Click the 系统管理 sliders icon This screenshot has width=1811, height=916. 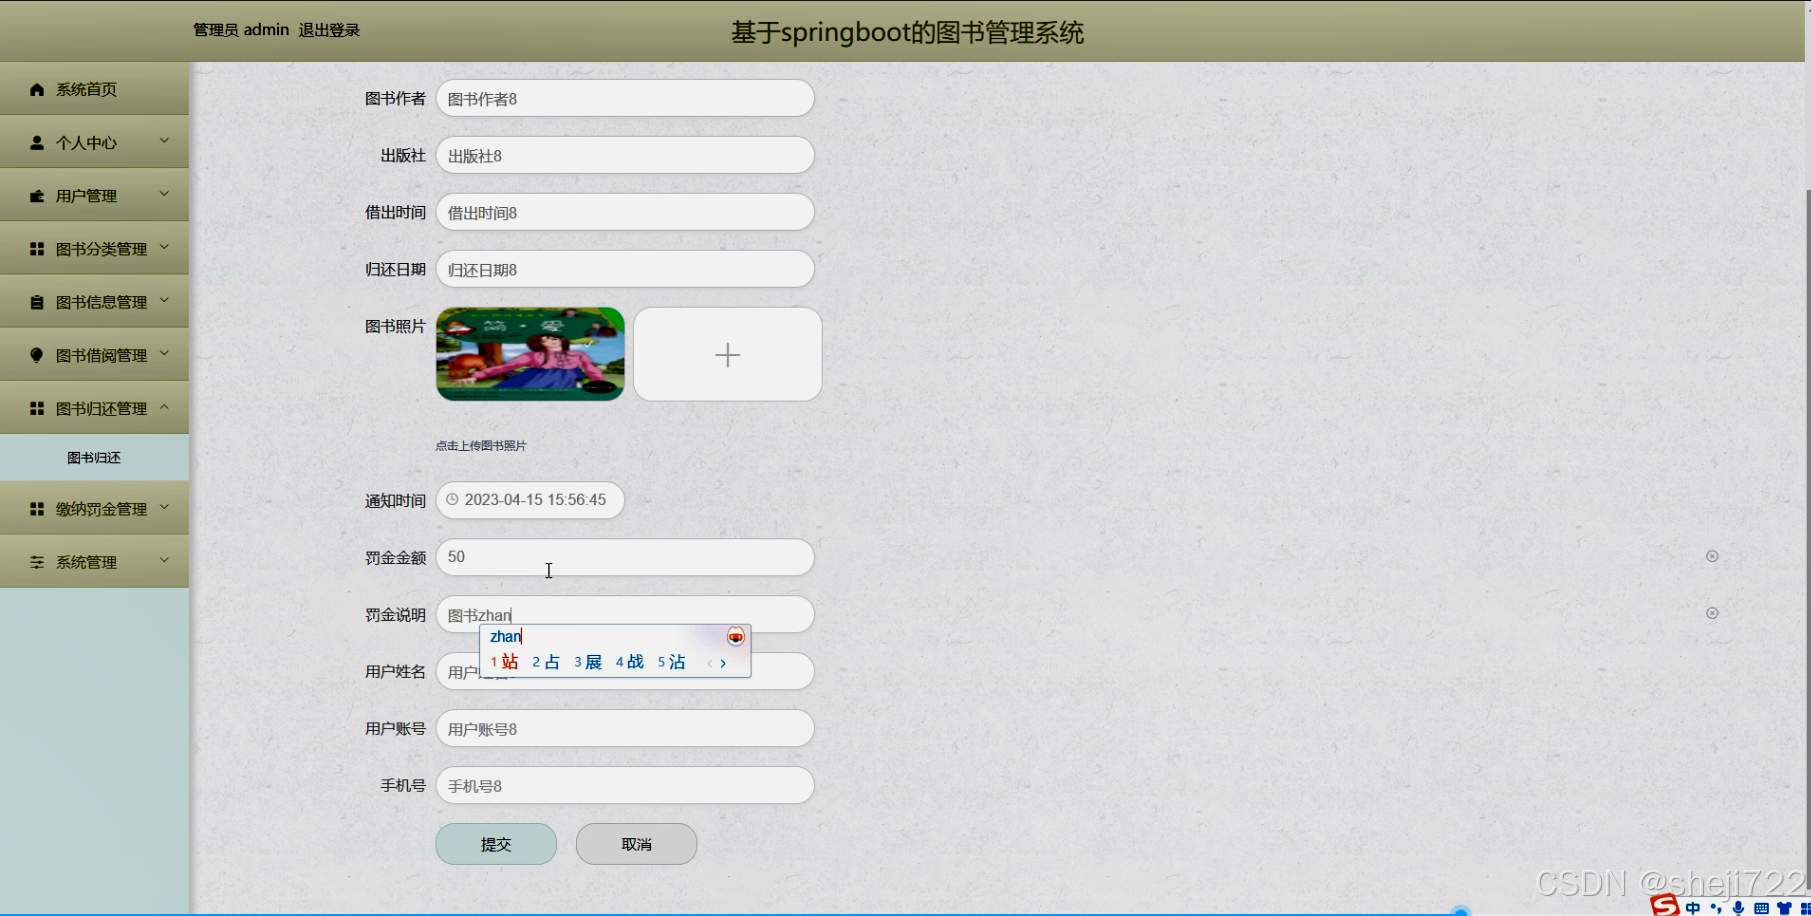point(37,561)
